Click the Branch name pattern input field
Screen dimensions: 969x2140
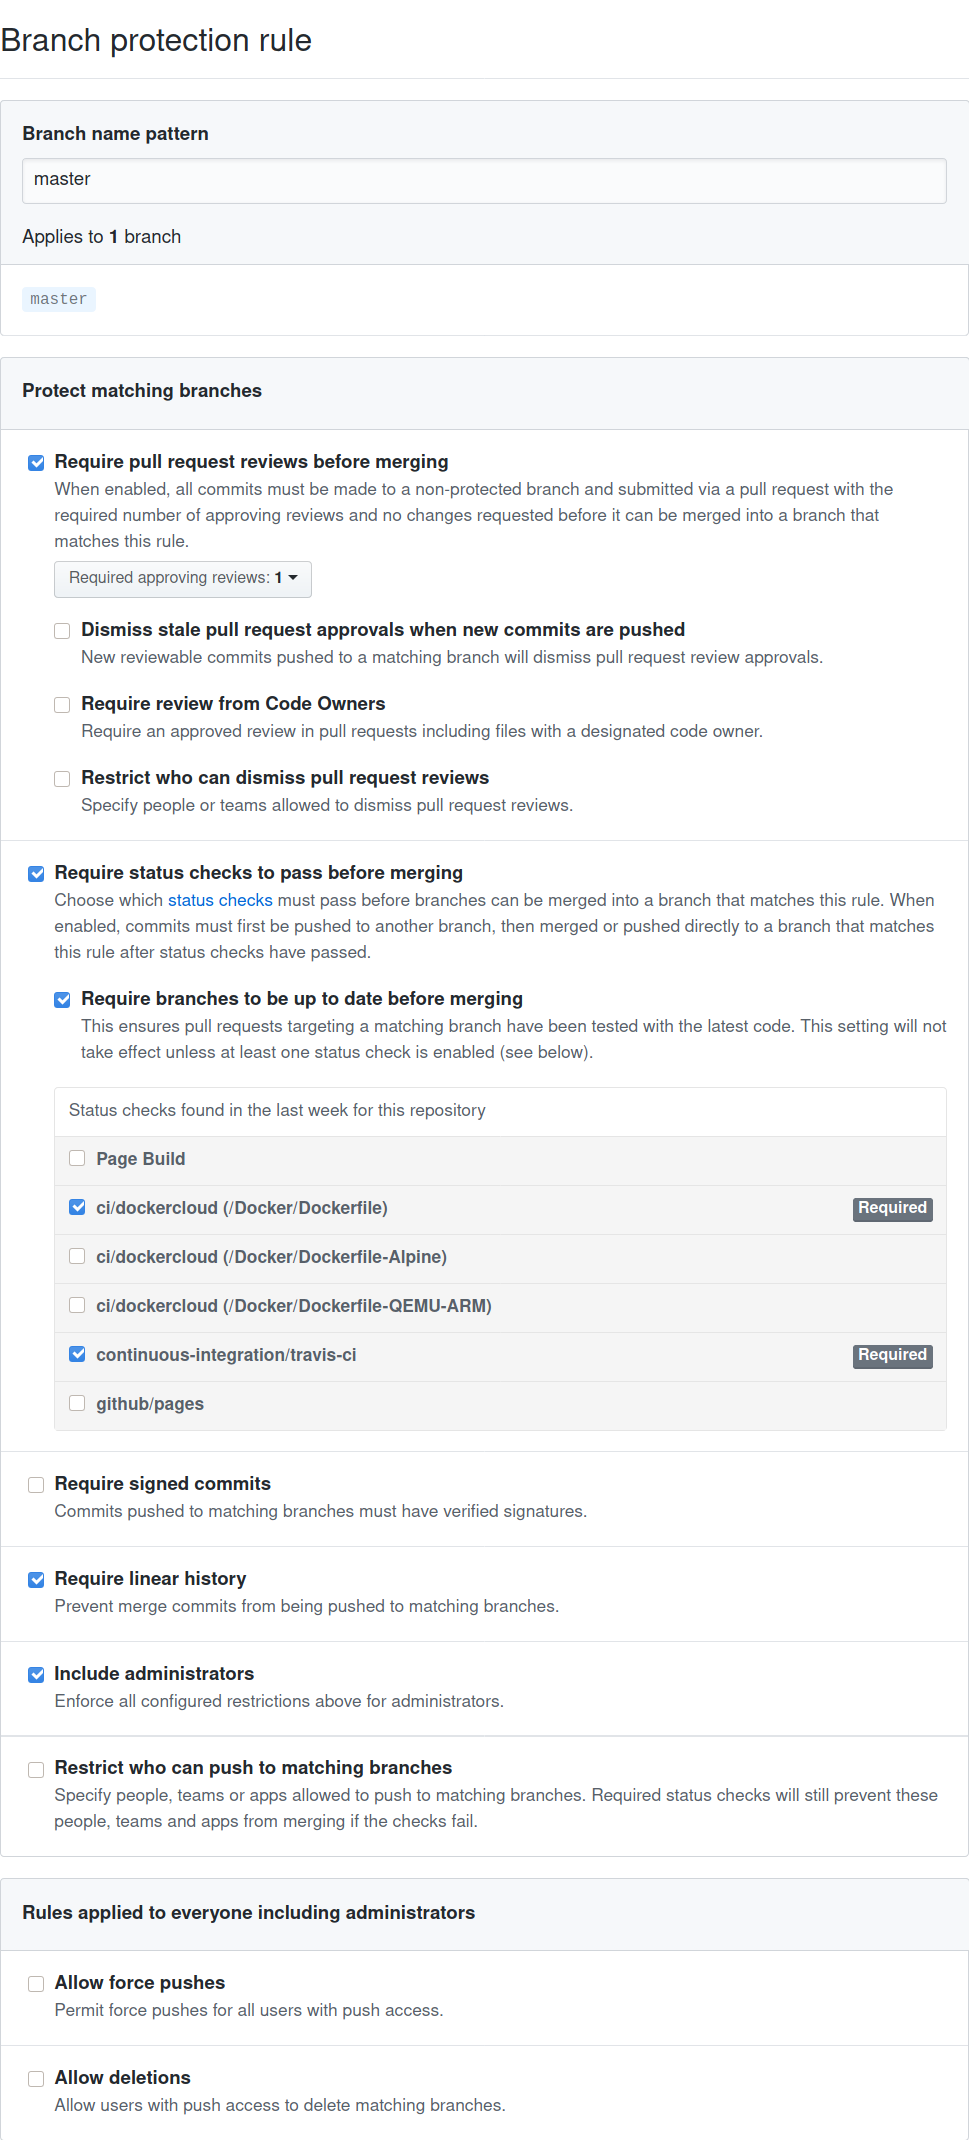pyautogui.click(x=484, y=180)
